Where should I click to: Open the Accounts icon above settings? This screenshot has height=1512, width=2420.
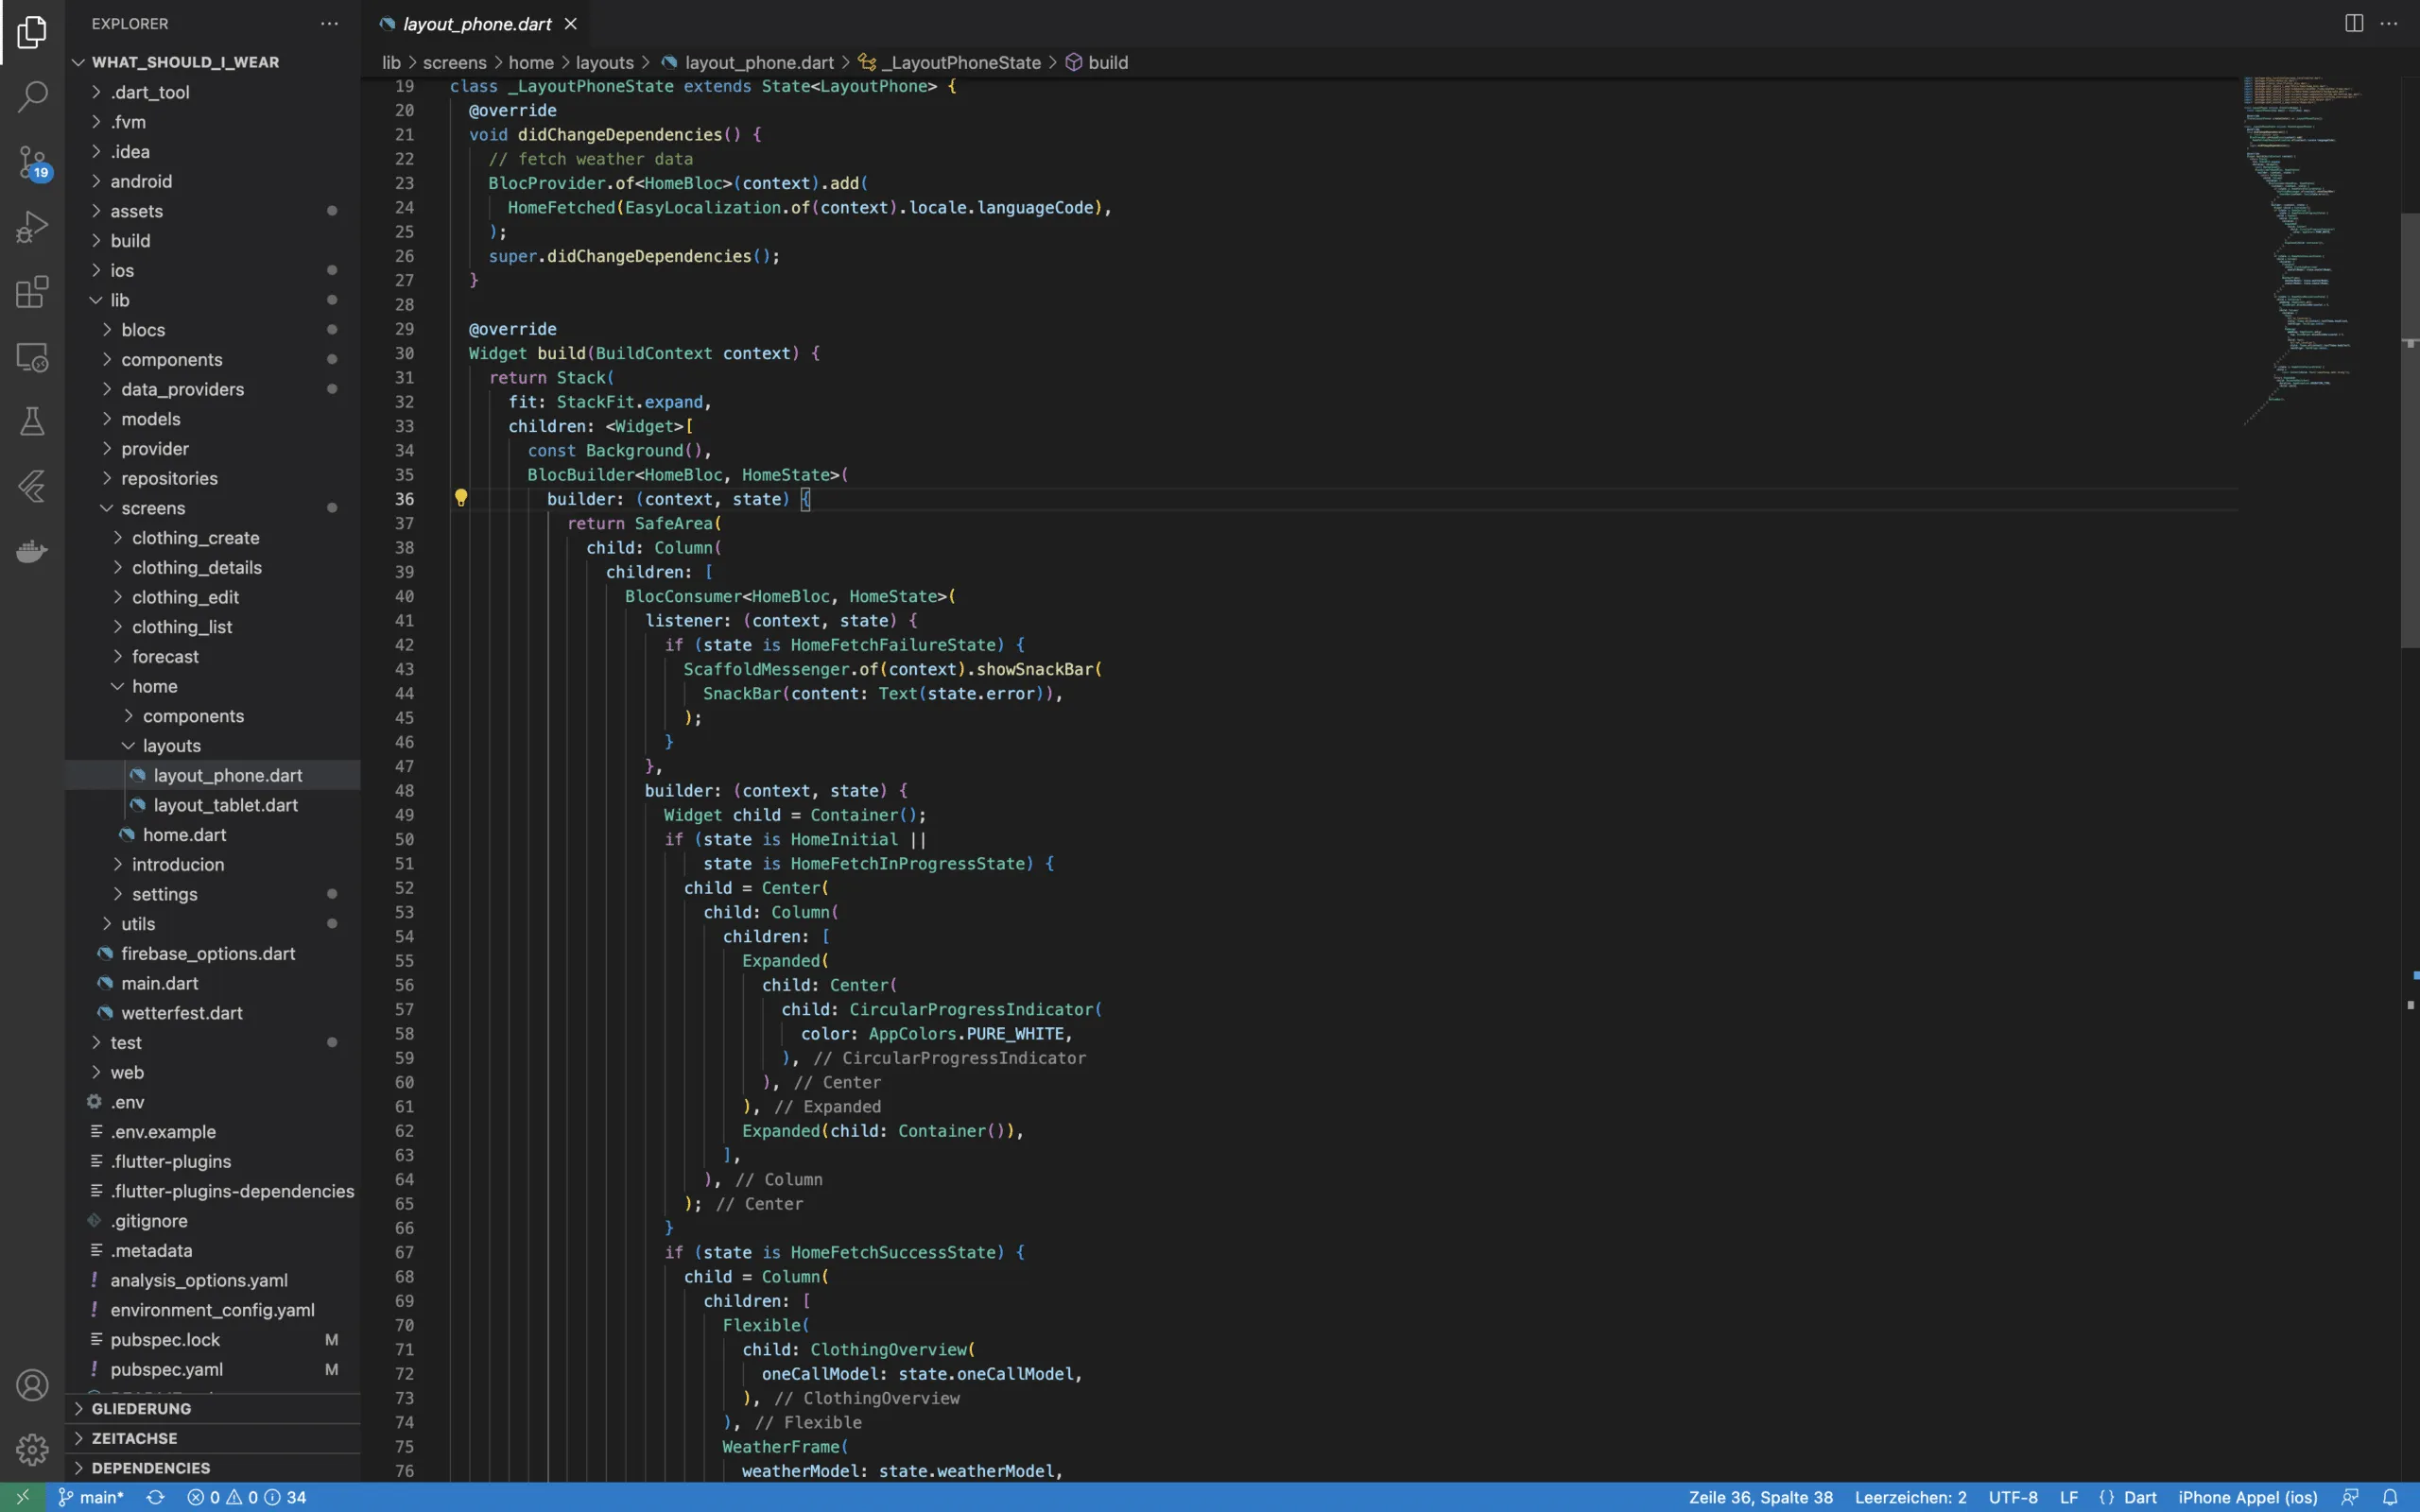click(30, 1385)
